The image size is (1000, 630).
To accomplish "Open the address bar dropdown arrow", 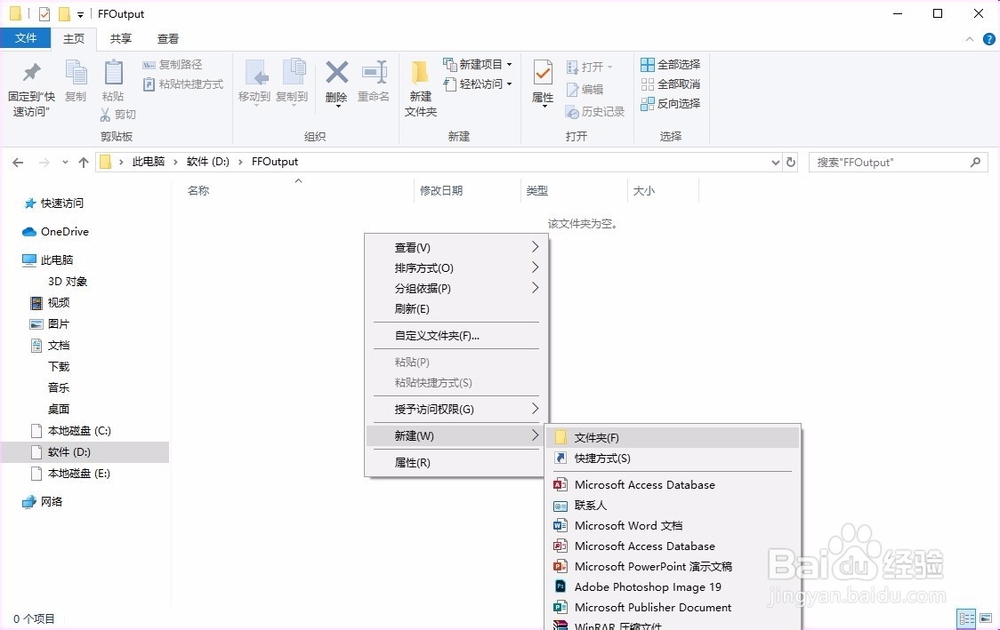I will [775, 161].
